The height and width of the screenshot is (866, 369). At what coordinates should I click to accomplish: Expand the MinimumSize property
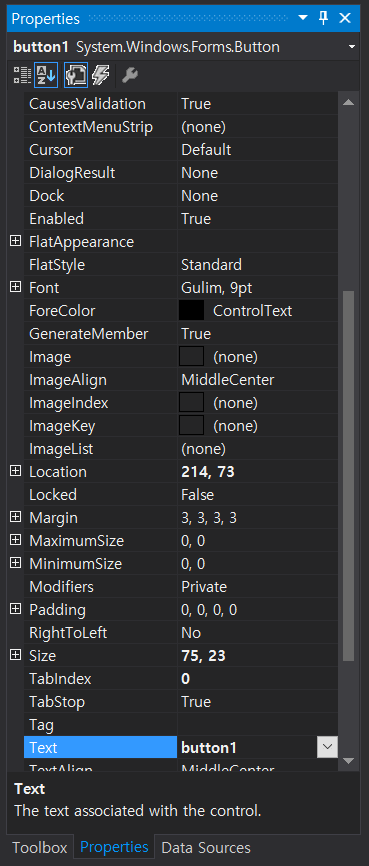(x=15, y=563)
